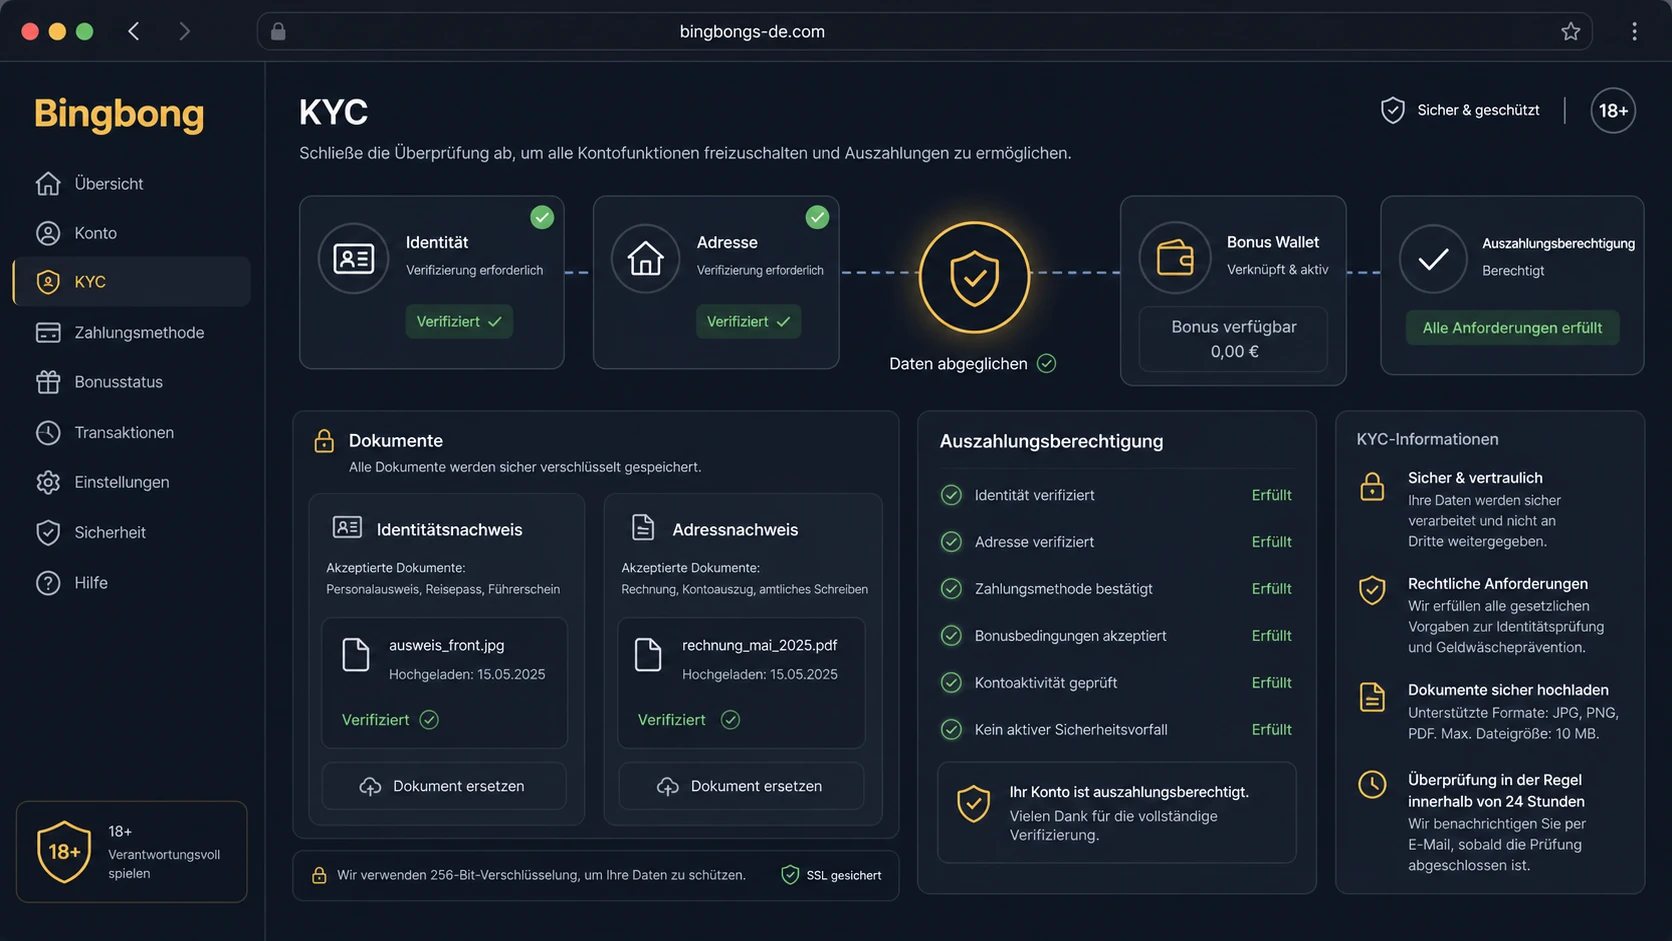Click the shield icon by Rechtliche Anforderungen

1372,590
